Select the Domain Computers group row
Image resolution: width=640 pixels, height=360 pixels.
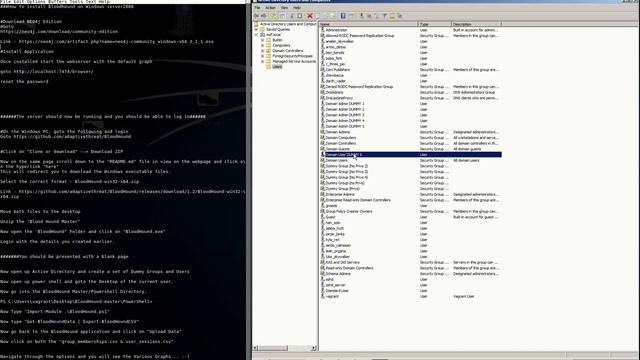410,138
